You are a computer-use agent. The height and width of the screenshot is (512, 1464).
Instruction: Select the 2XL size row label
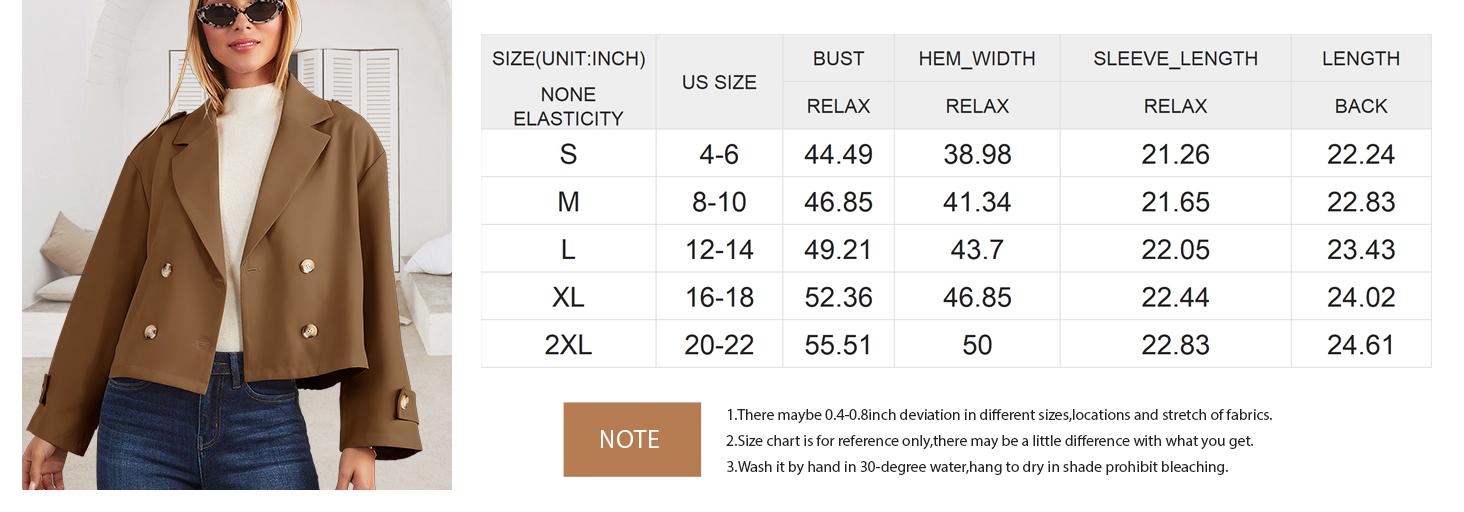[x=568, y=345]
